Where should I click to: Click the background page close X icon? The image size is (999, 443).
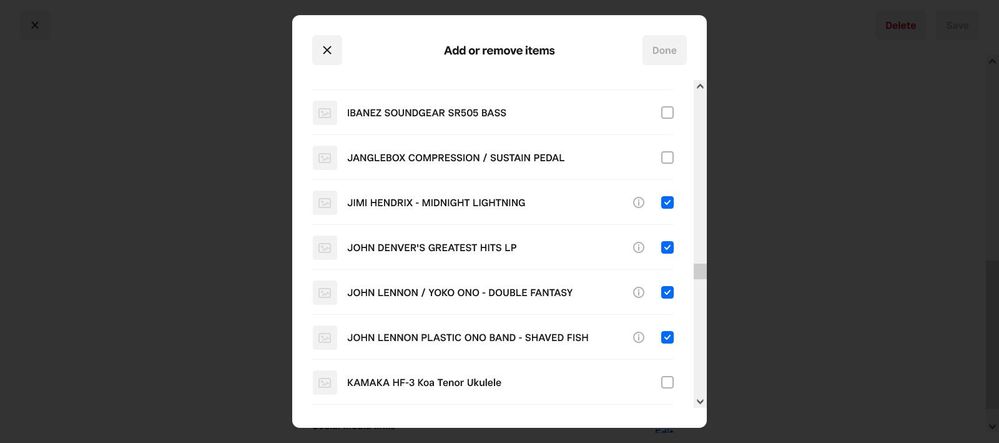pos(35,25)
